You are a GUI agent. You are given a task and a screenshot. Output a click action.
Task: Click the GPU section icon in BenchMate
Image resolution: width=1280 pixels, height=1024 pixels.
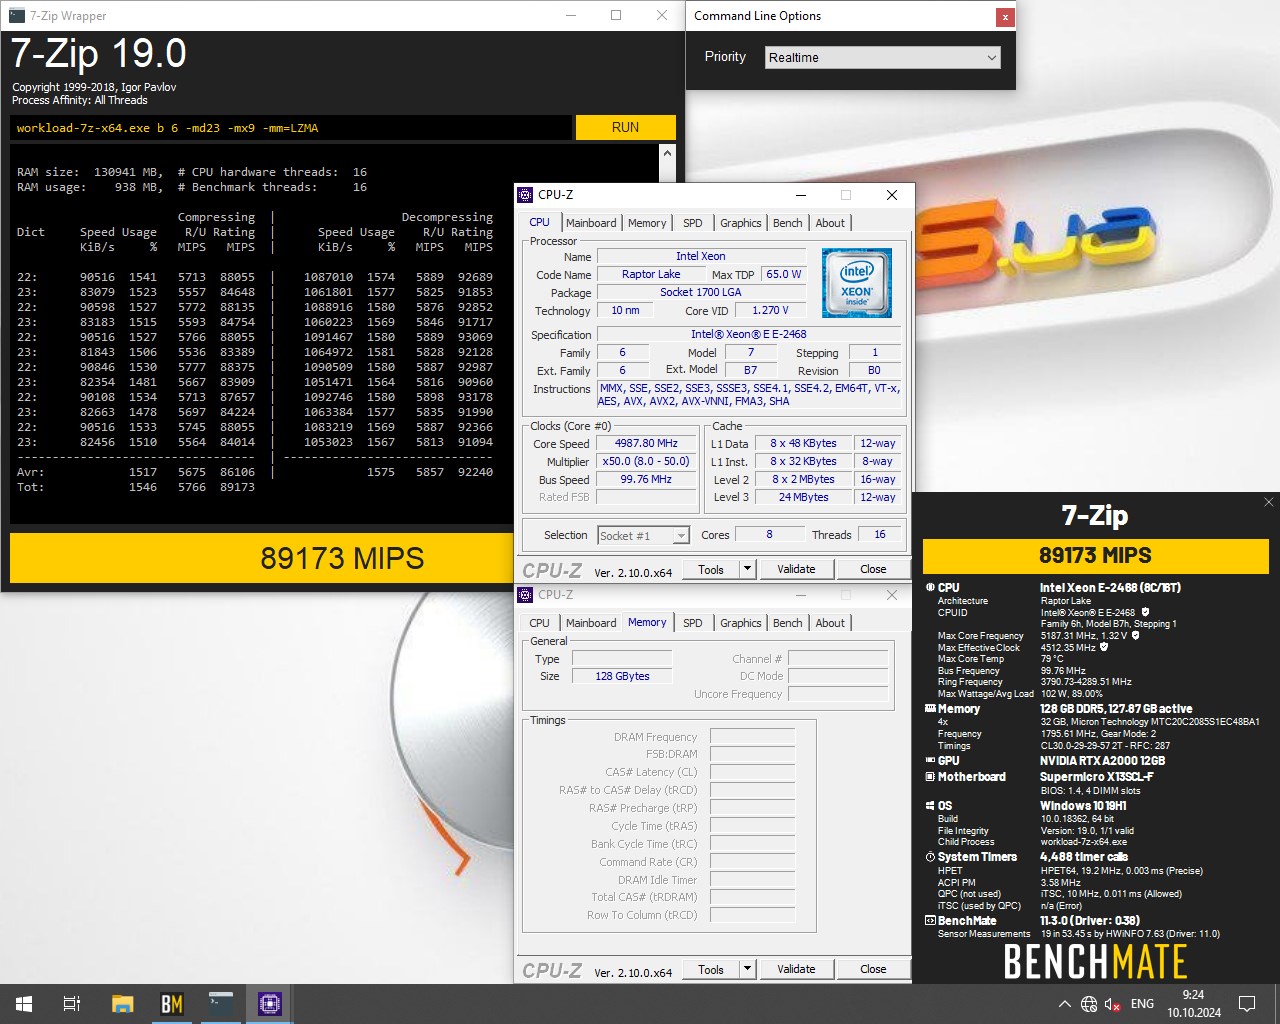coord(930,761)
